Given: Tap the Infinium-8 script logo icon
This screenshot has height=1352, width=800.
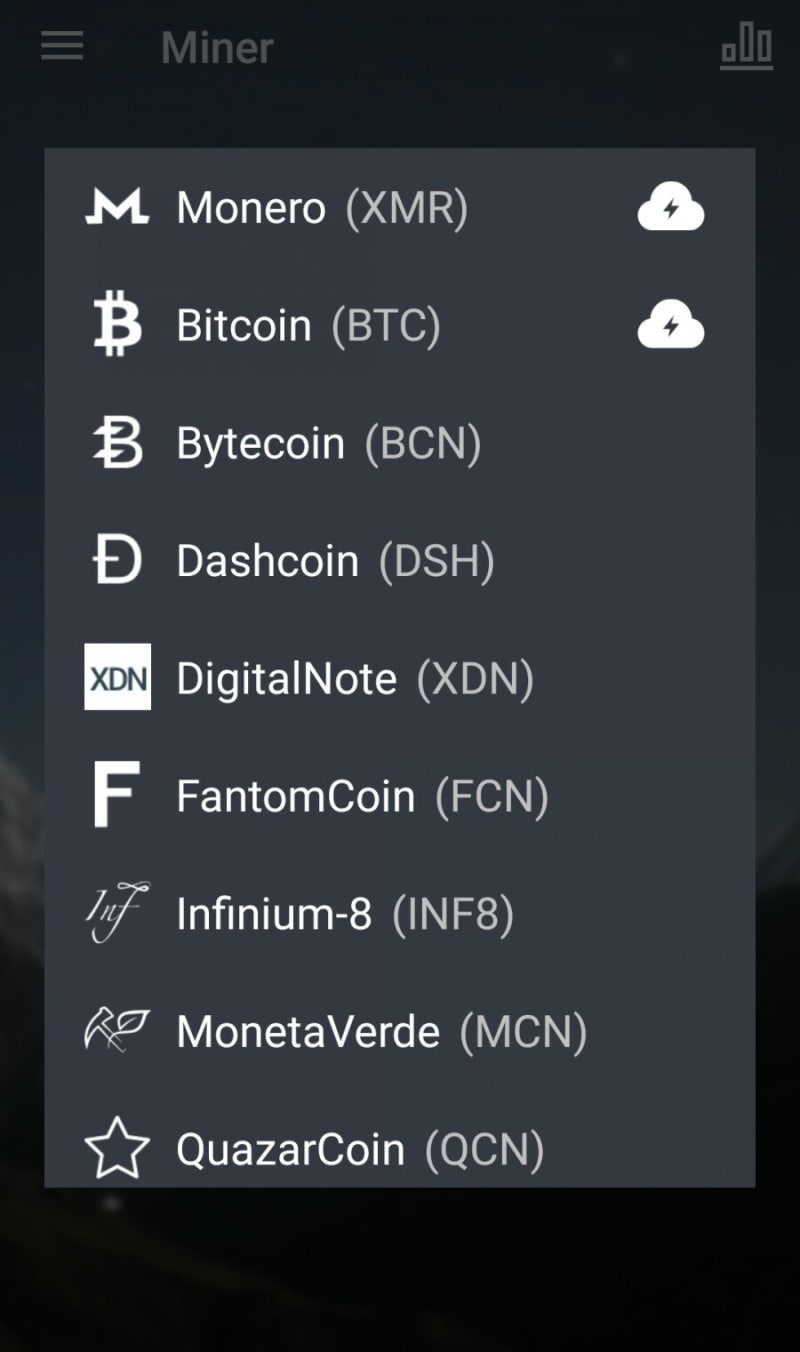Looking at the screenshot, I should tap(117, 912).
